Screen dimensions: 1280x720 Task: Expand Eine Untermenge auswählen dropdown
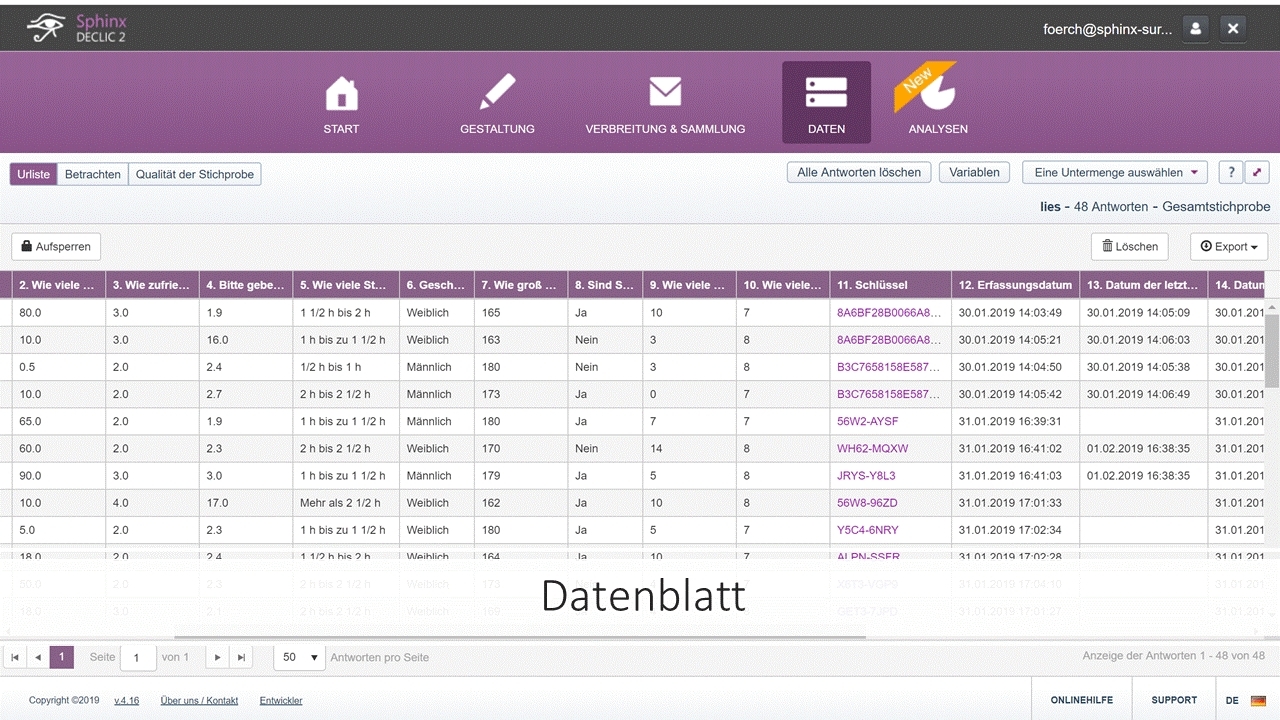coord(1115,173)
